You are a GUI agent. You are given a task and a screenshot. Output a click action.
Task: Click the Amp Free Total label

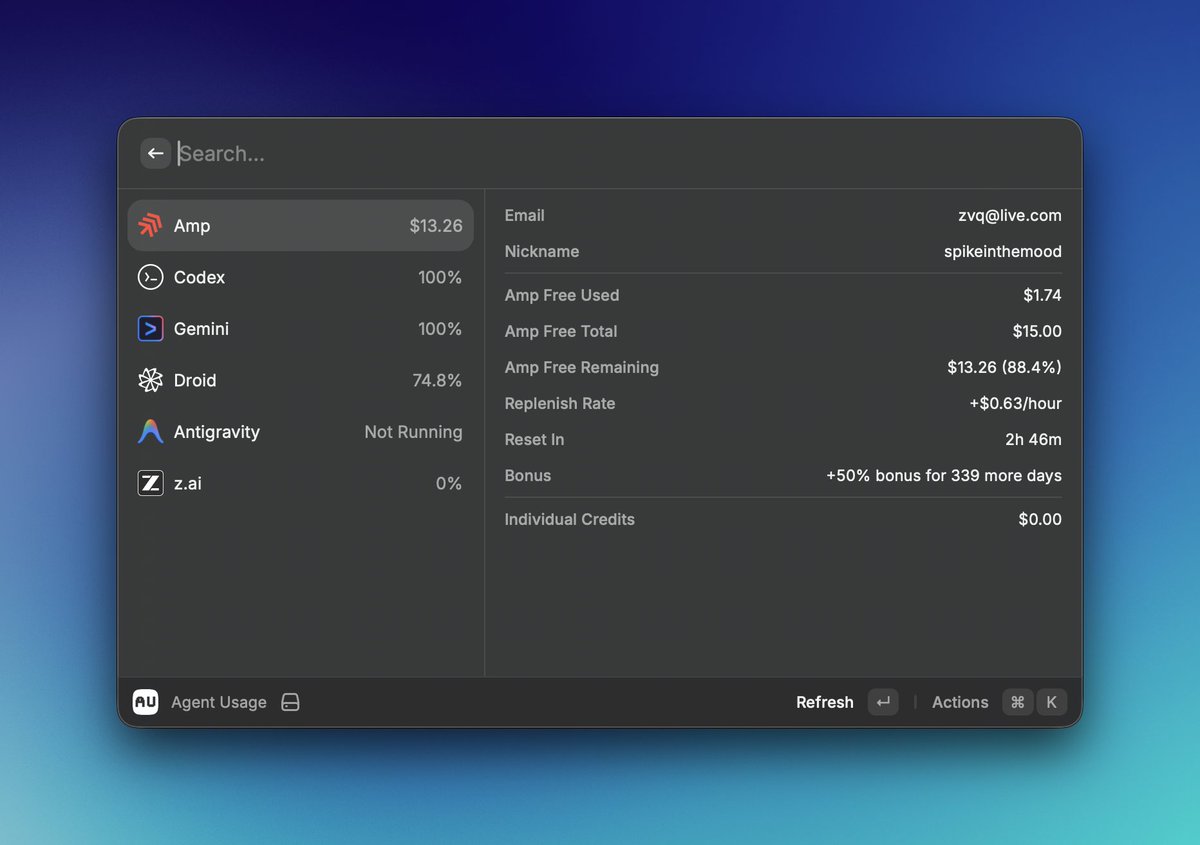click(x=561, y=331)
